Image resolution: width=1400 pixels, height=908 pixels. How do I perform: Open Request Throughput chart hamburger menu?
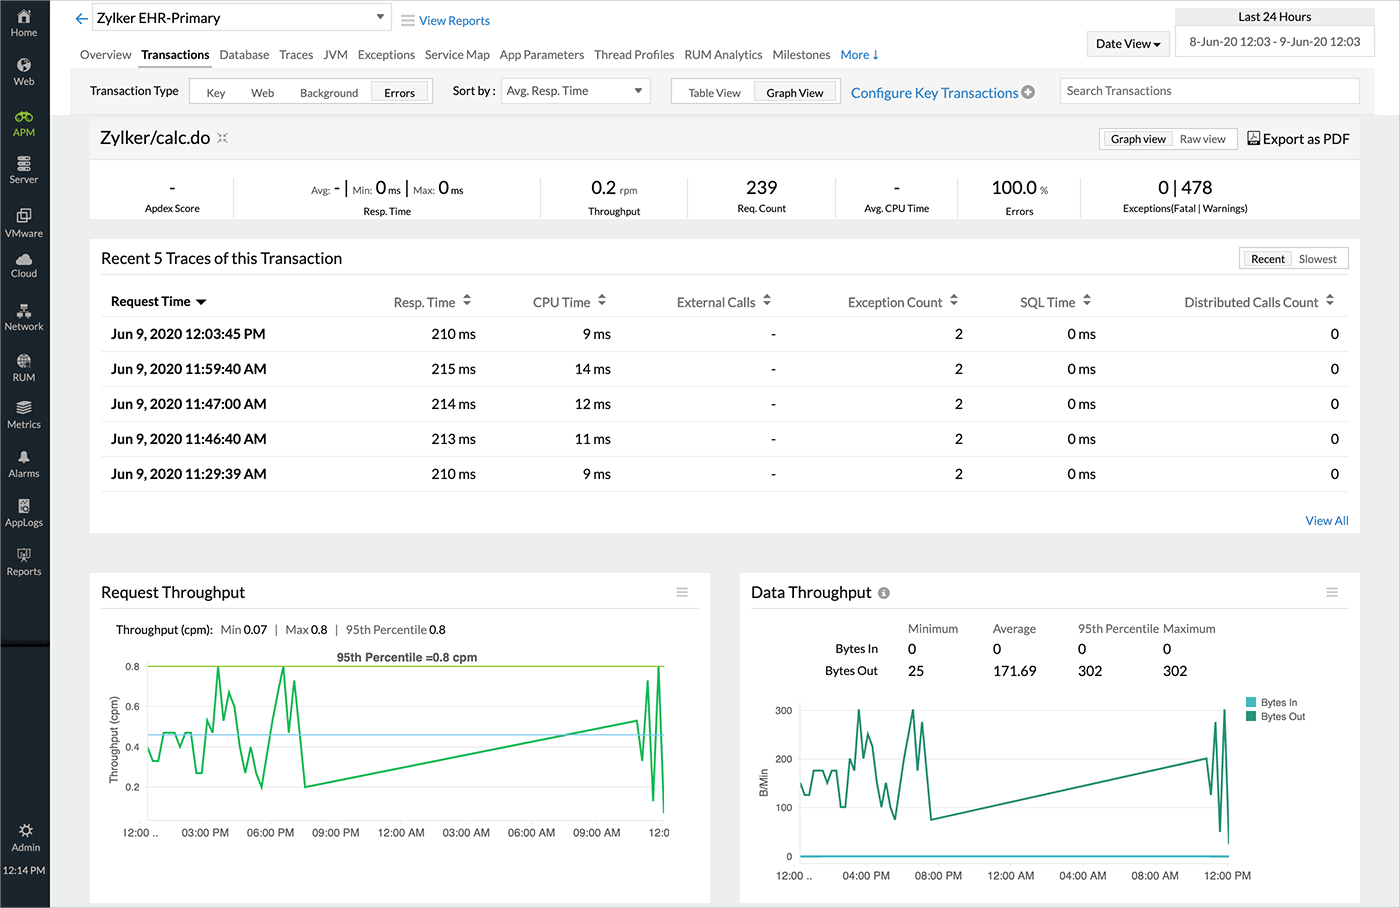[682, 592]
